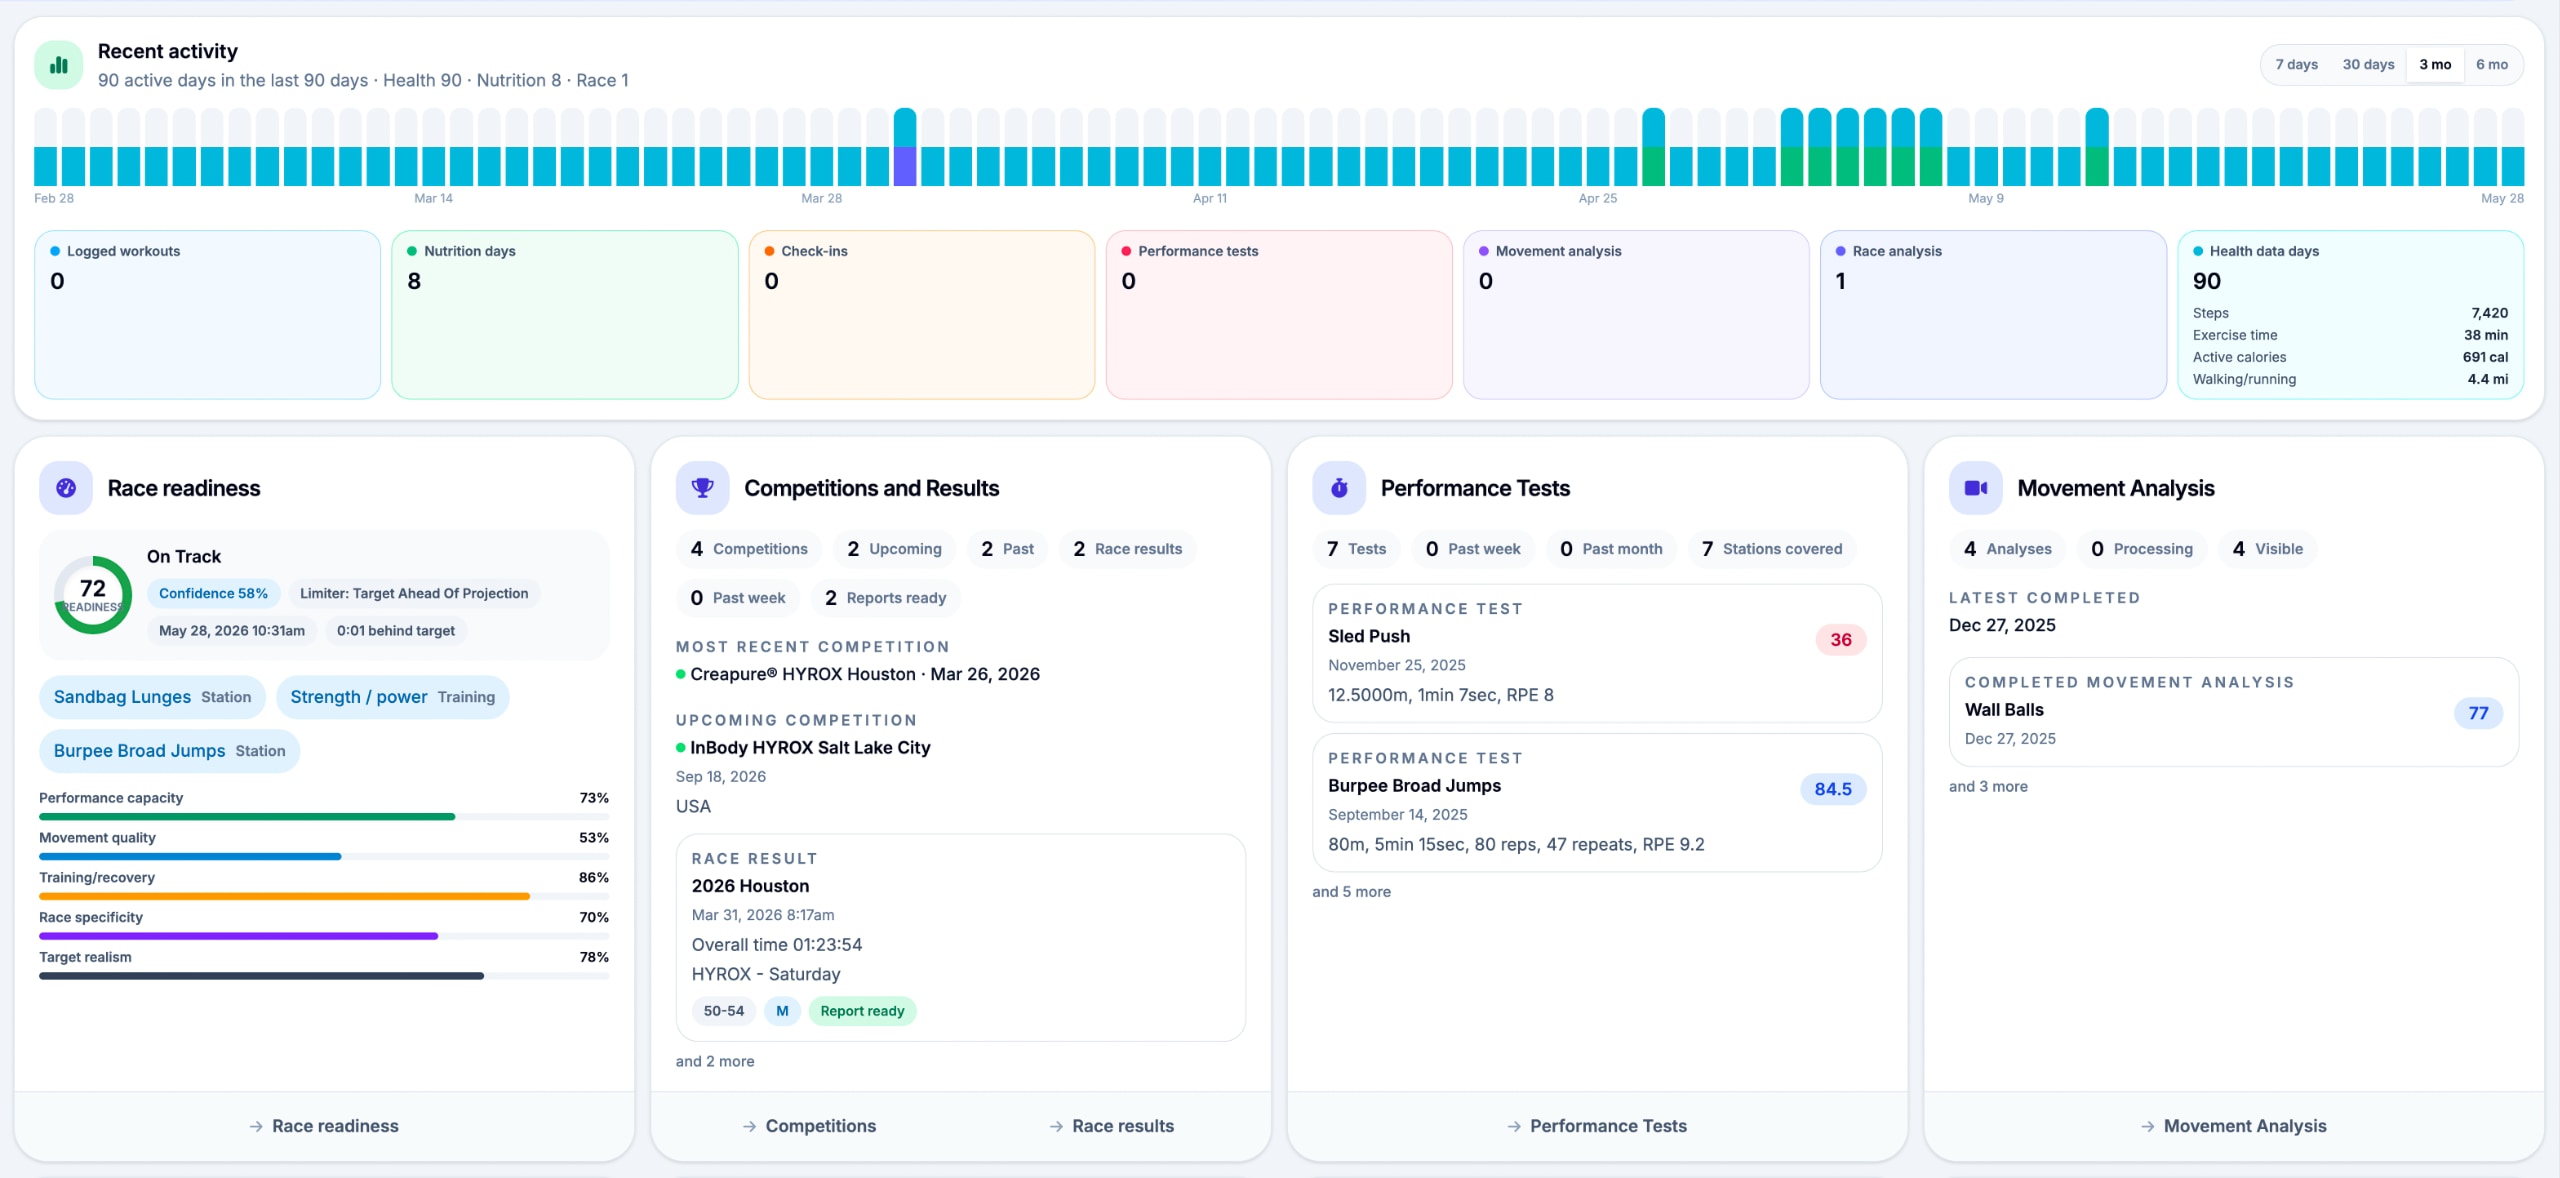Select the Sandbag Lunges Station chip
This screenshot has width=2560, height=1178.
pos(152,698)
